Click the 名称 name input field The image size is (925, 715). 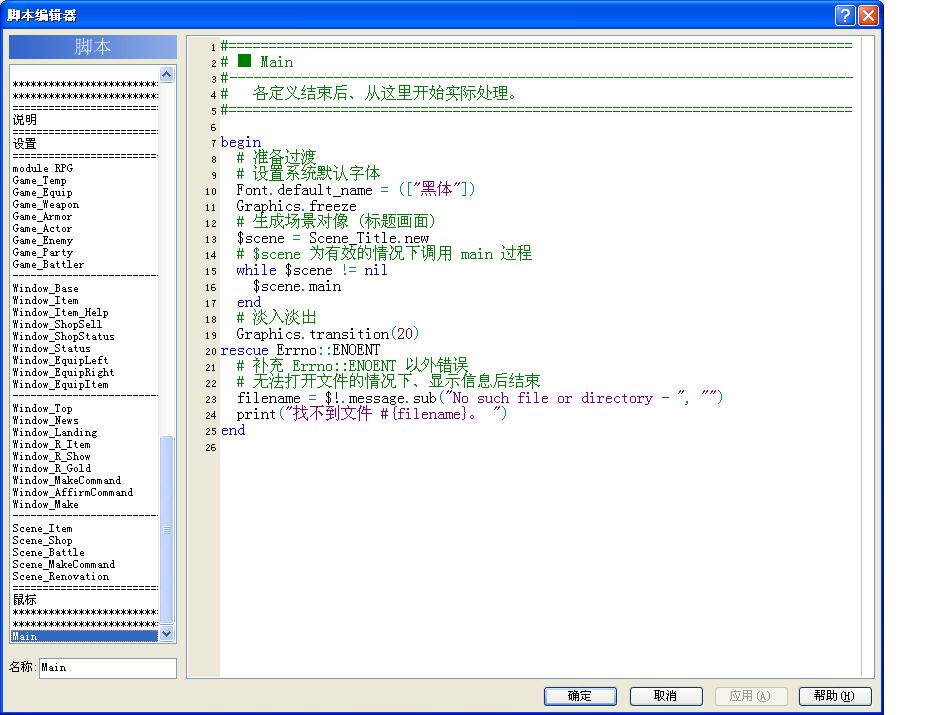(108, 668)
